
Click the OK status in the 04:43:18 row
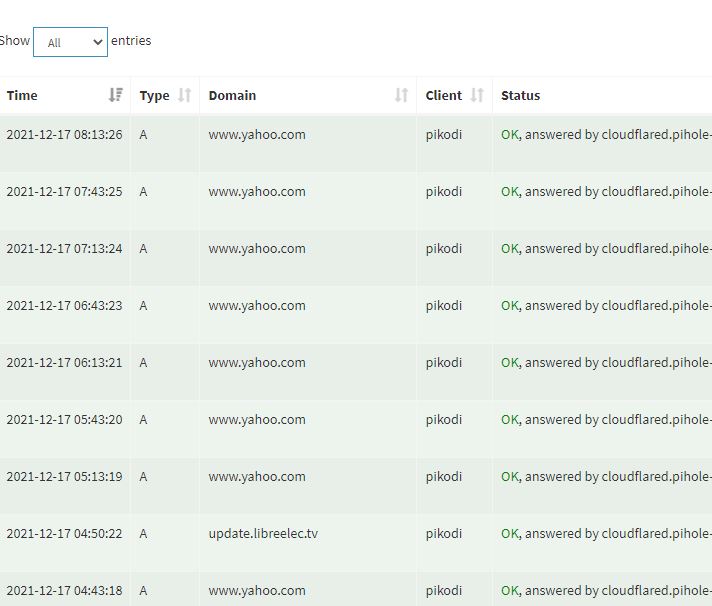point(510,591)
